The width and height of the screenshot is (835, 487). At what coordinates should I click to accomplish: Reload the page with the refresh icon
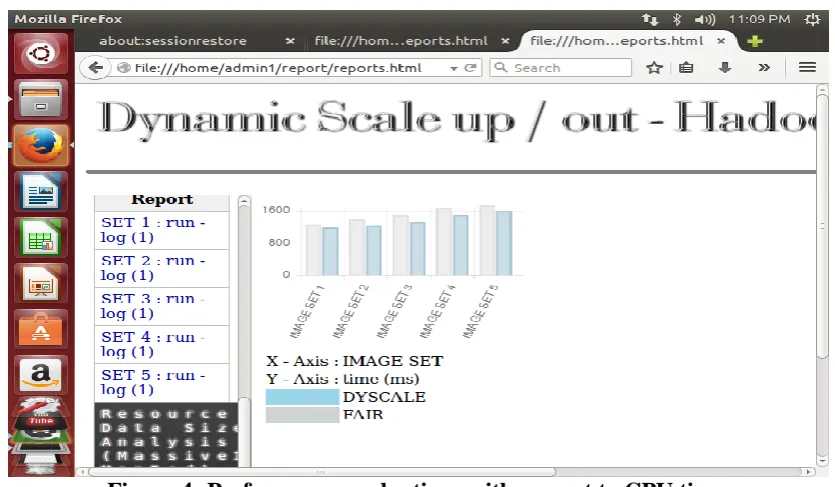470,68
